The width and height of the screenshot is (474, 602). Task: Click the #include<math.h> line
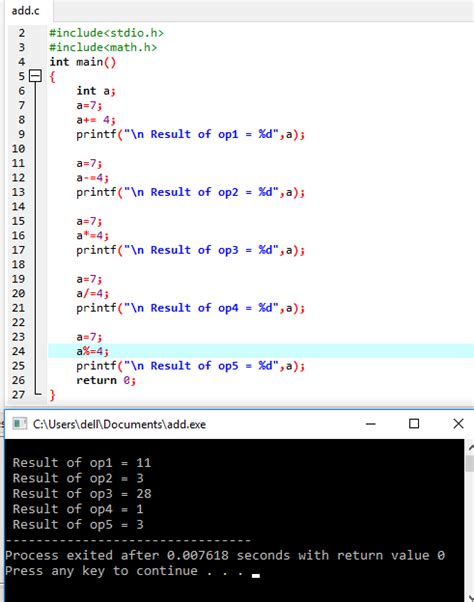click(103, 48)
